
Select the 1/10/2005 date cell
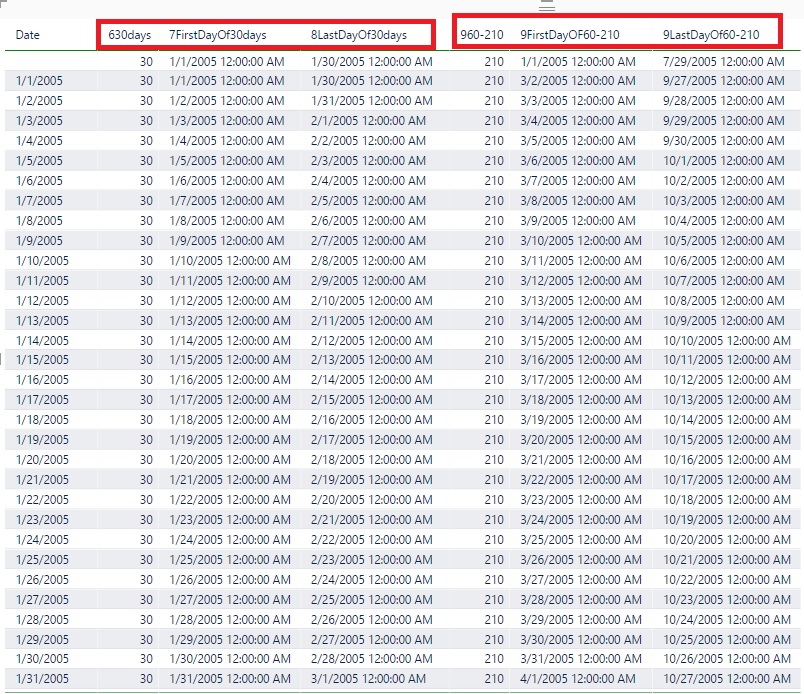(x=42, y=261)
